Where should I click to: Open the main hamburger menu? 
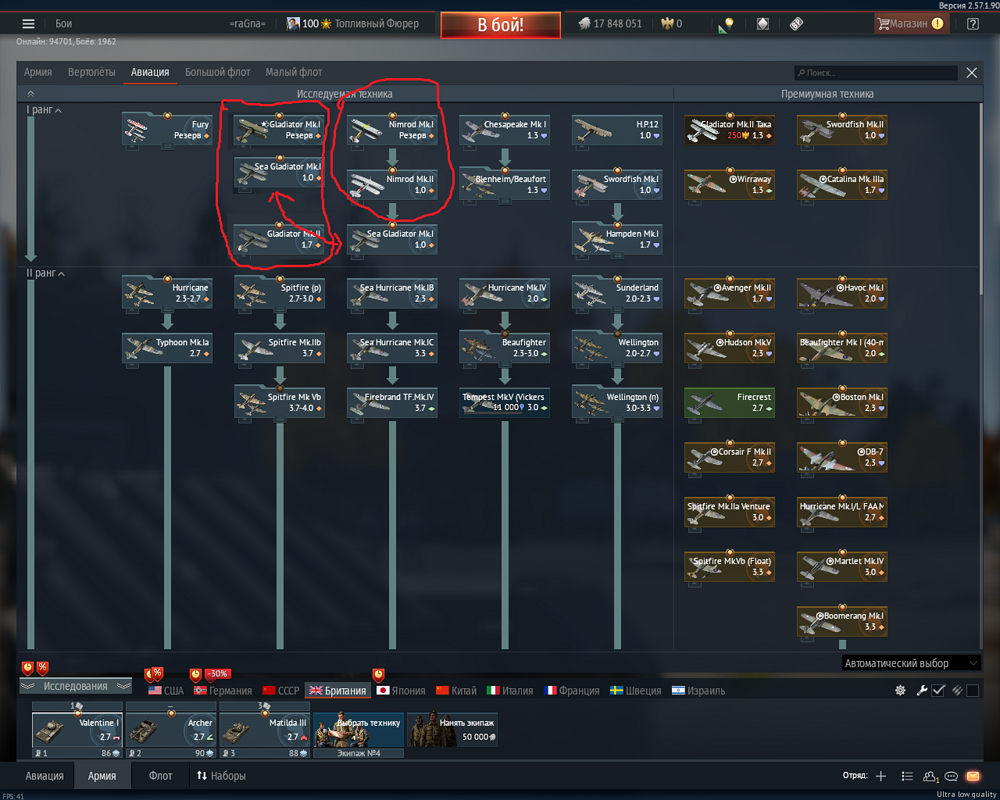coord(28,24)
